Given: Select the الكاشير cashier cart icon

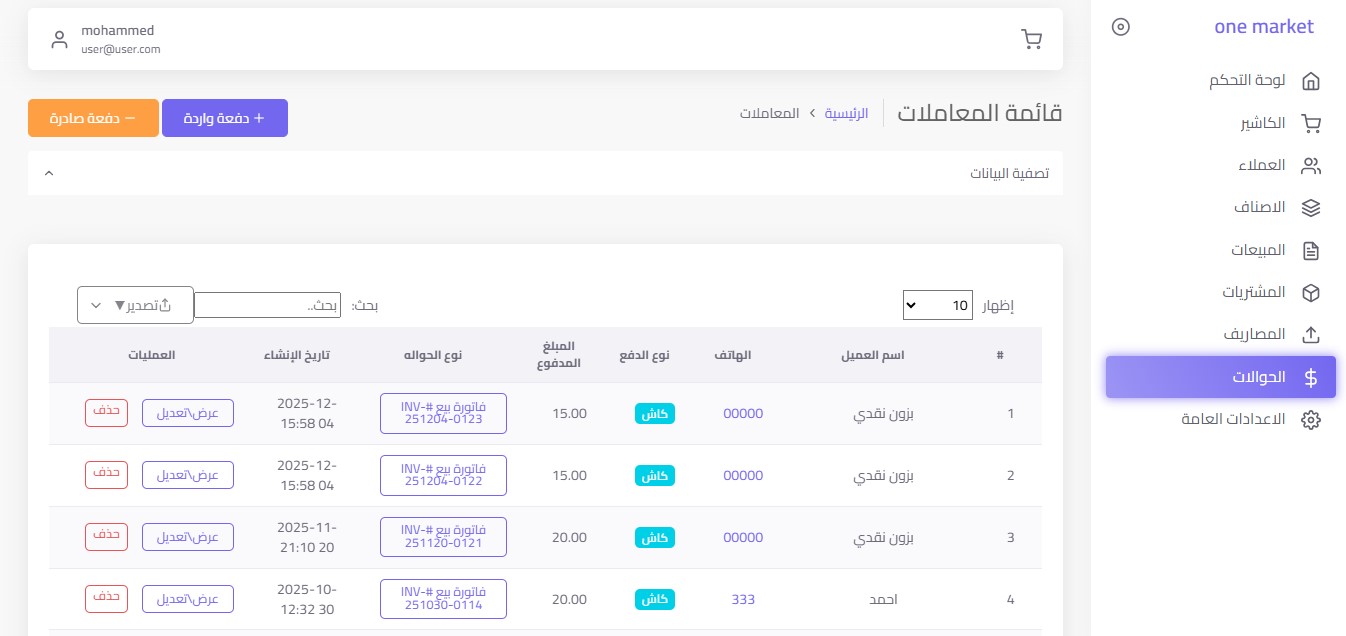Looking at the screenshot, I should pos(1311,123).
